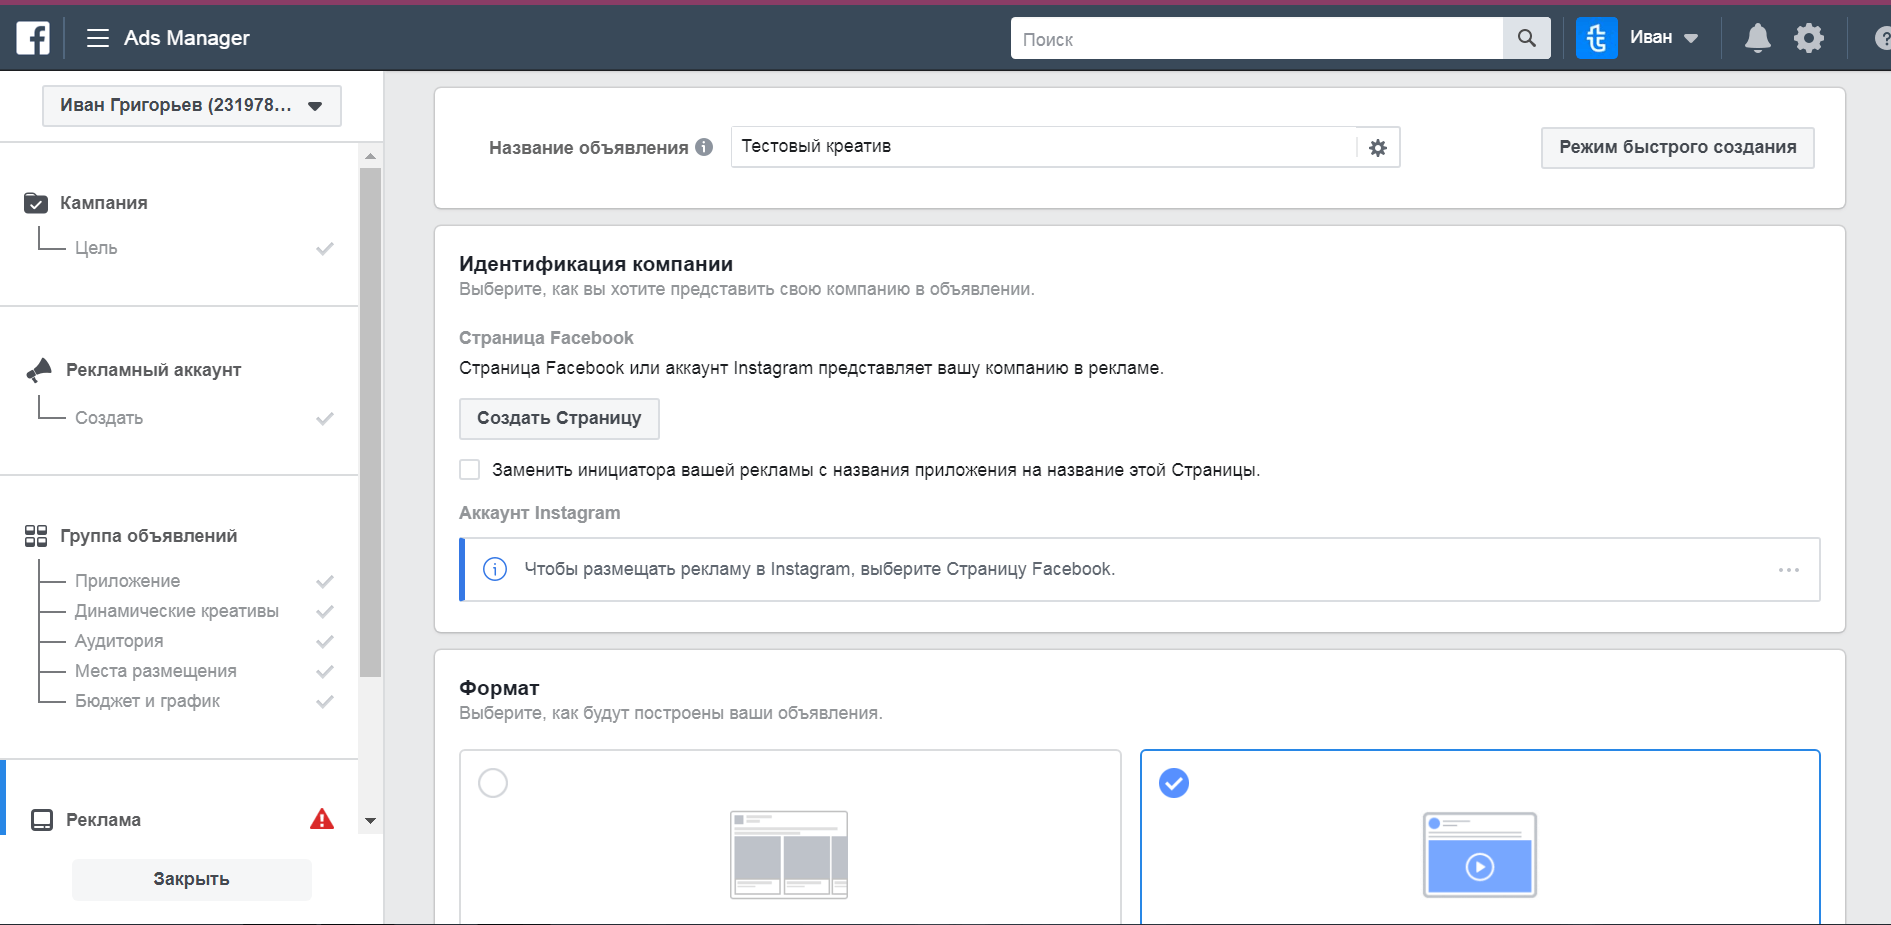
Task: Click the single video format illustration
Action: click(x=1480, y=855)
